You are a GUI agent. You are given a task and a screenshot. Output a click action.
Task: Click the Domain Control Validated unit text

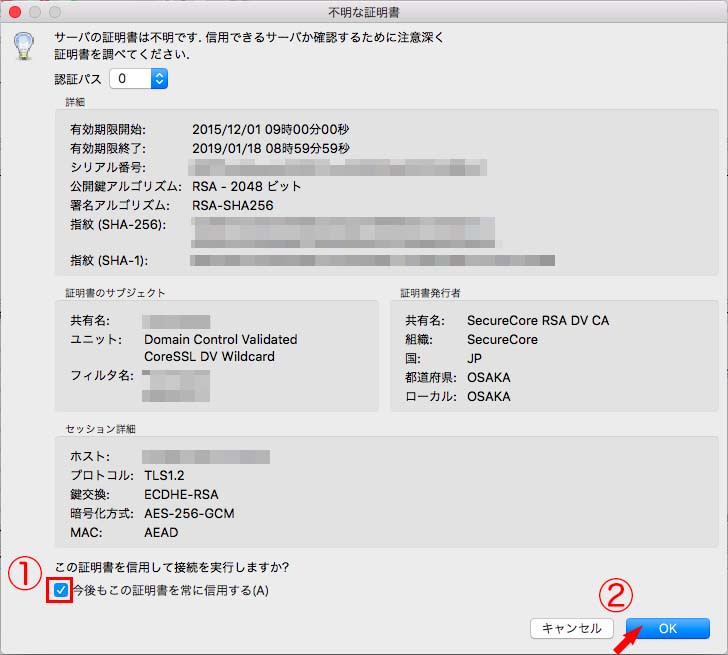click(221, 339)
